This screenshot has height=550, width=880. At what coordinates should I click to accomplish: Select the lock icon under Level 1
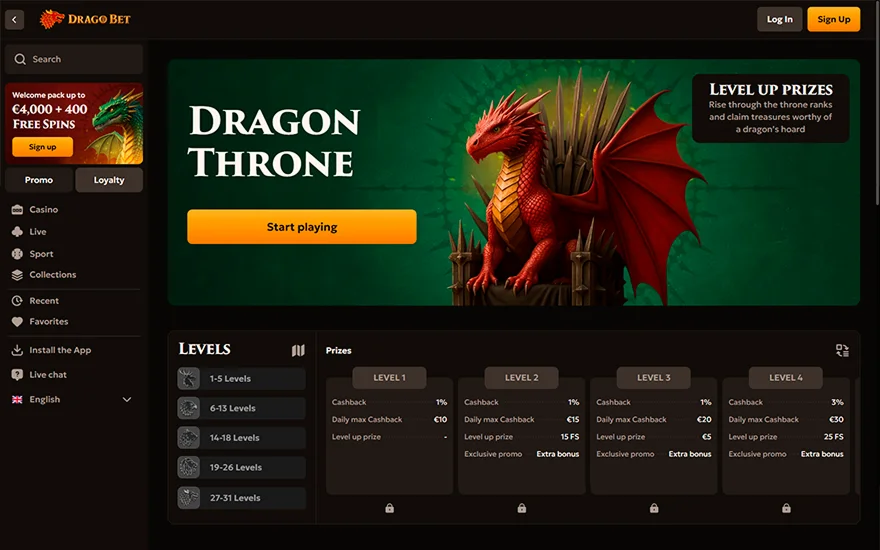click(389, 508)
